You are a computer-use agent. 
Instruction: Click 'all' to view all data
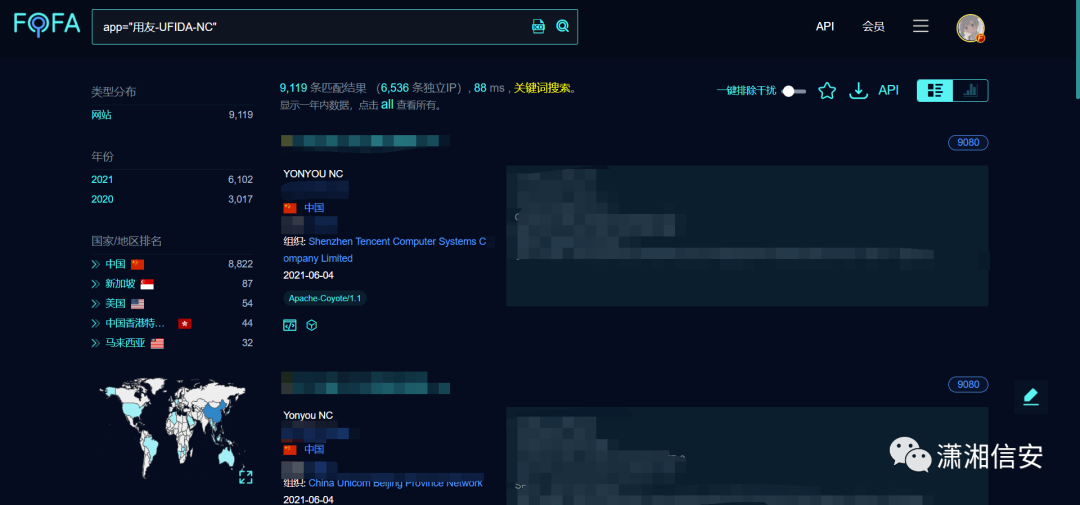(387, 105)
